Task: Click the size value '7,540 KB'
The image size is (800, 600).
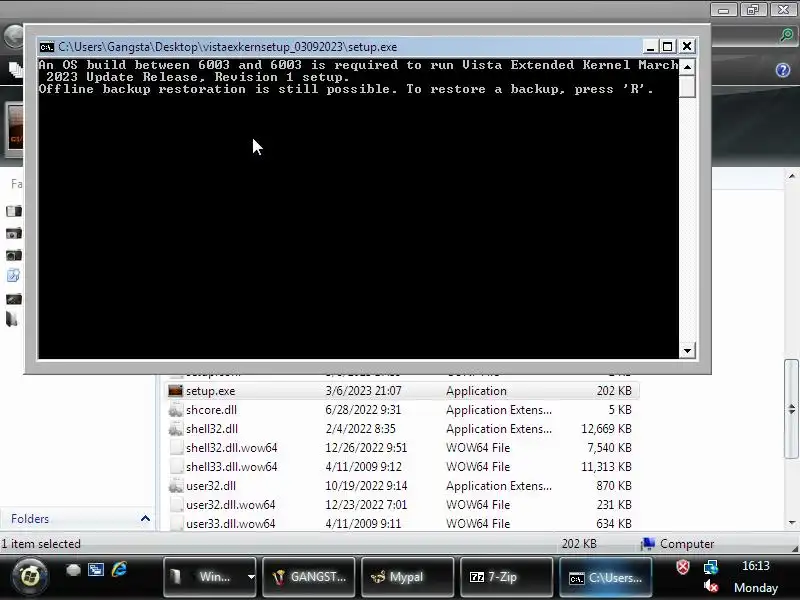Action: pos(609,448)
